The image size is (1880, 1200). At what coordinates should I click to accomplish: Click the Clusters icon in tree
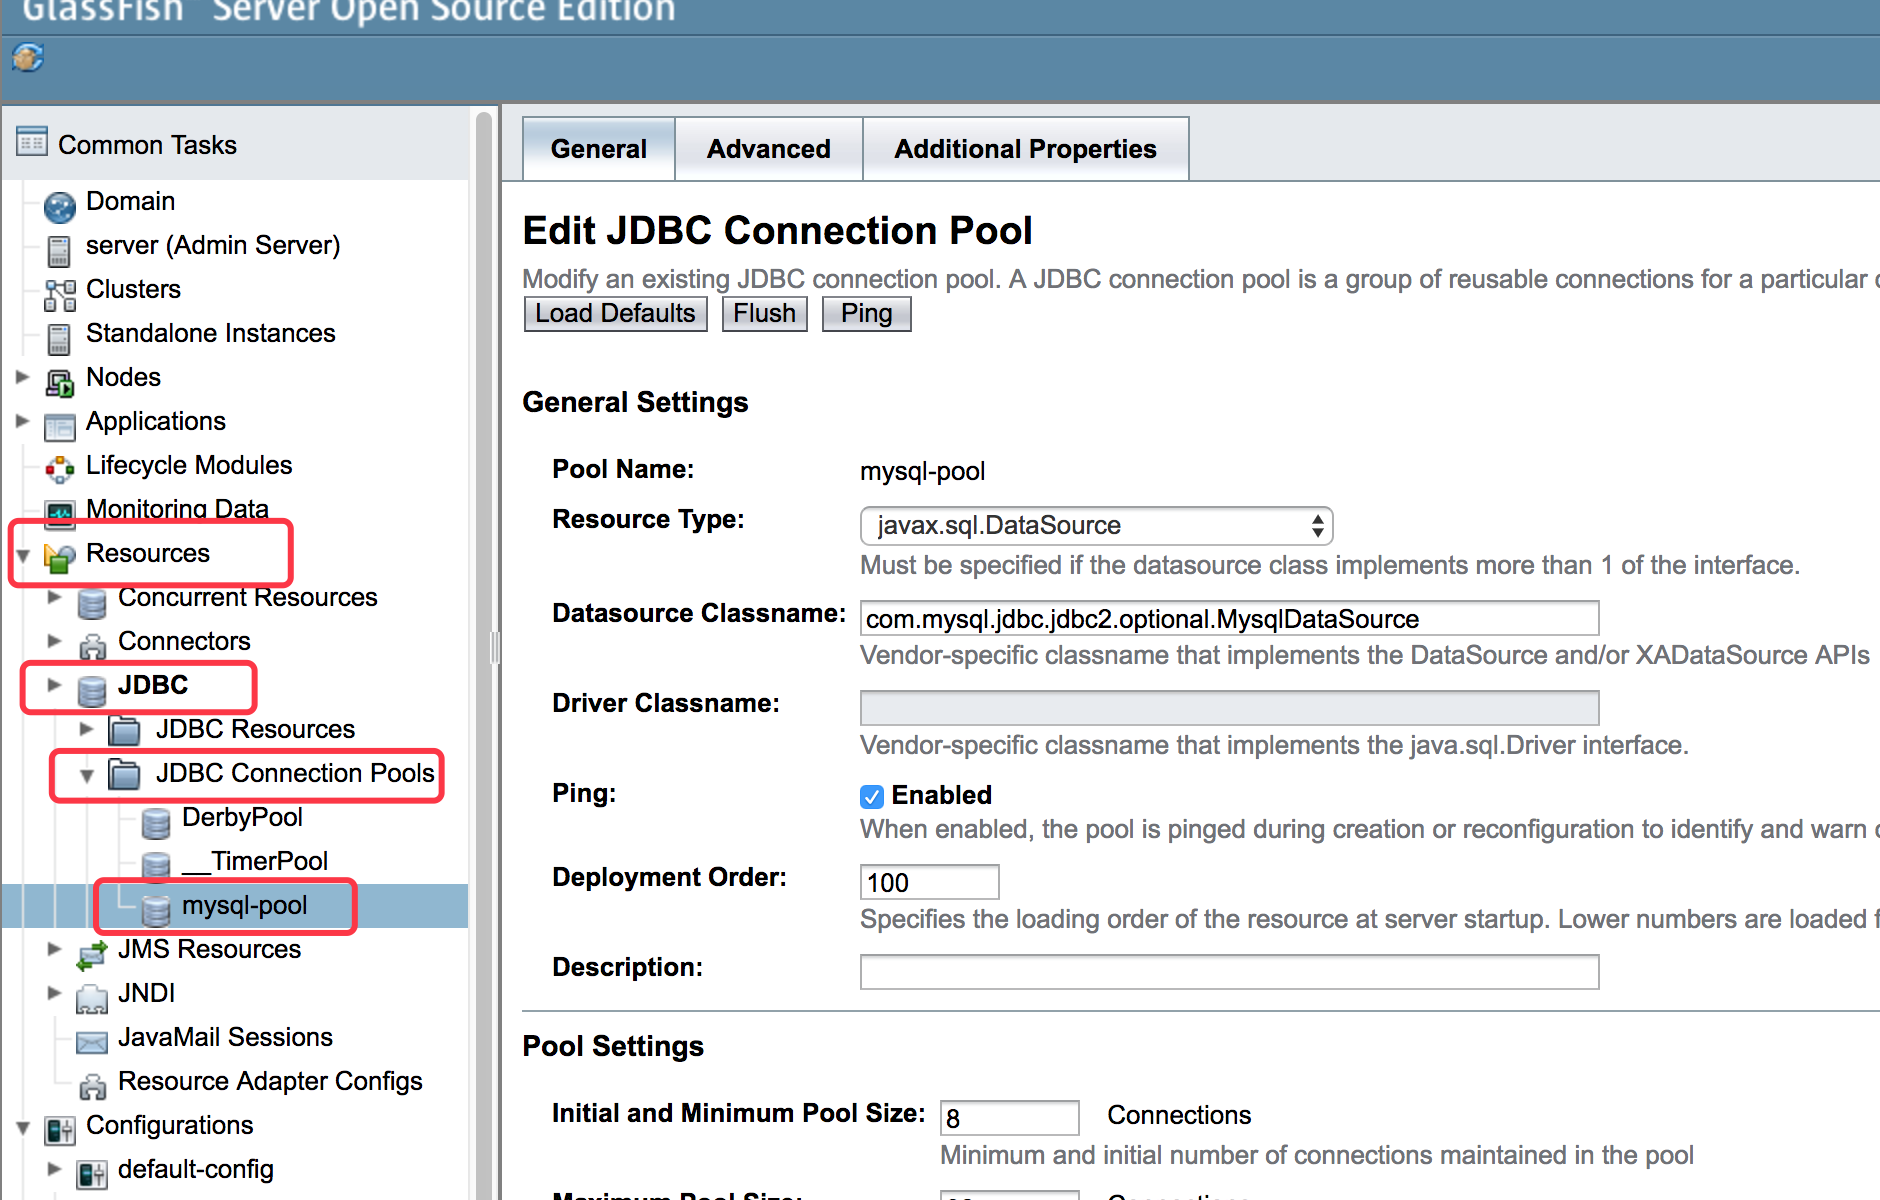tap(59, 294)
